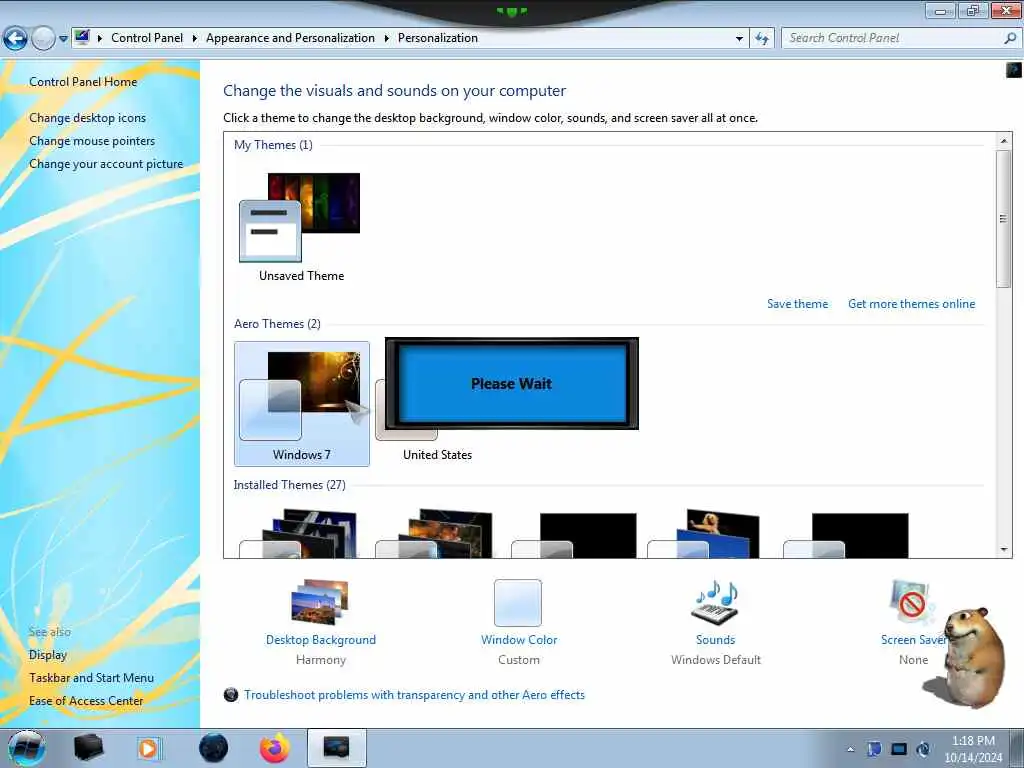
Task: Click the action center flag tray icon
Action: click(x=874, y=749)
